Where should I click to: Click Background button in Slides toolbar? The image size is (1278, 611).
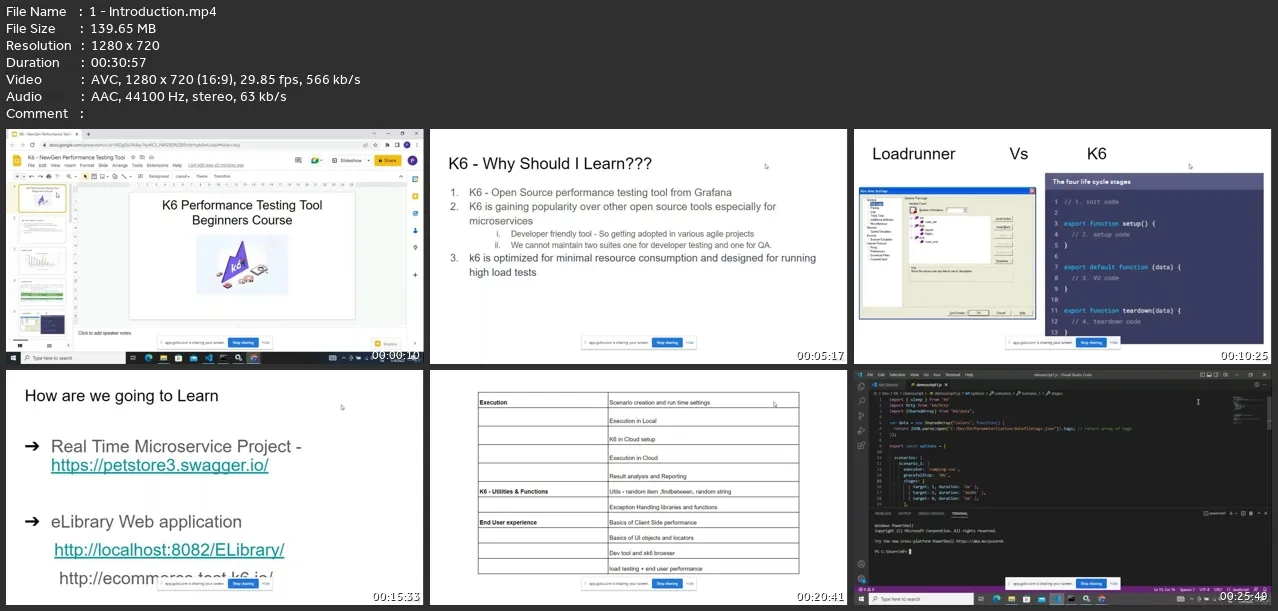pos(159,176)
